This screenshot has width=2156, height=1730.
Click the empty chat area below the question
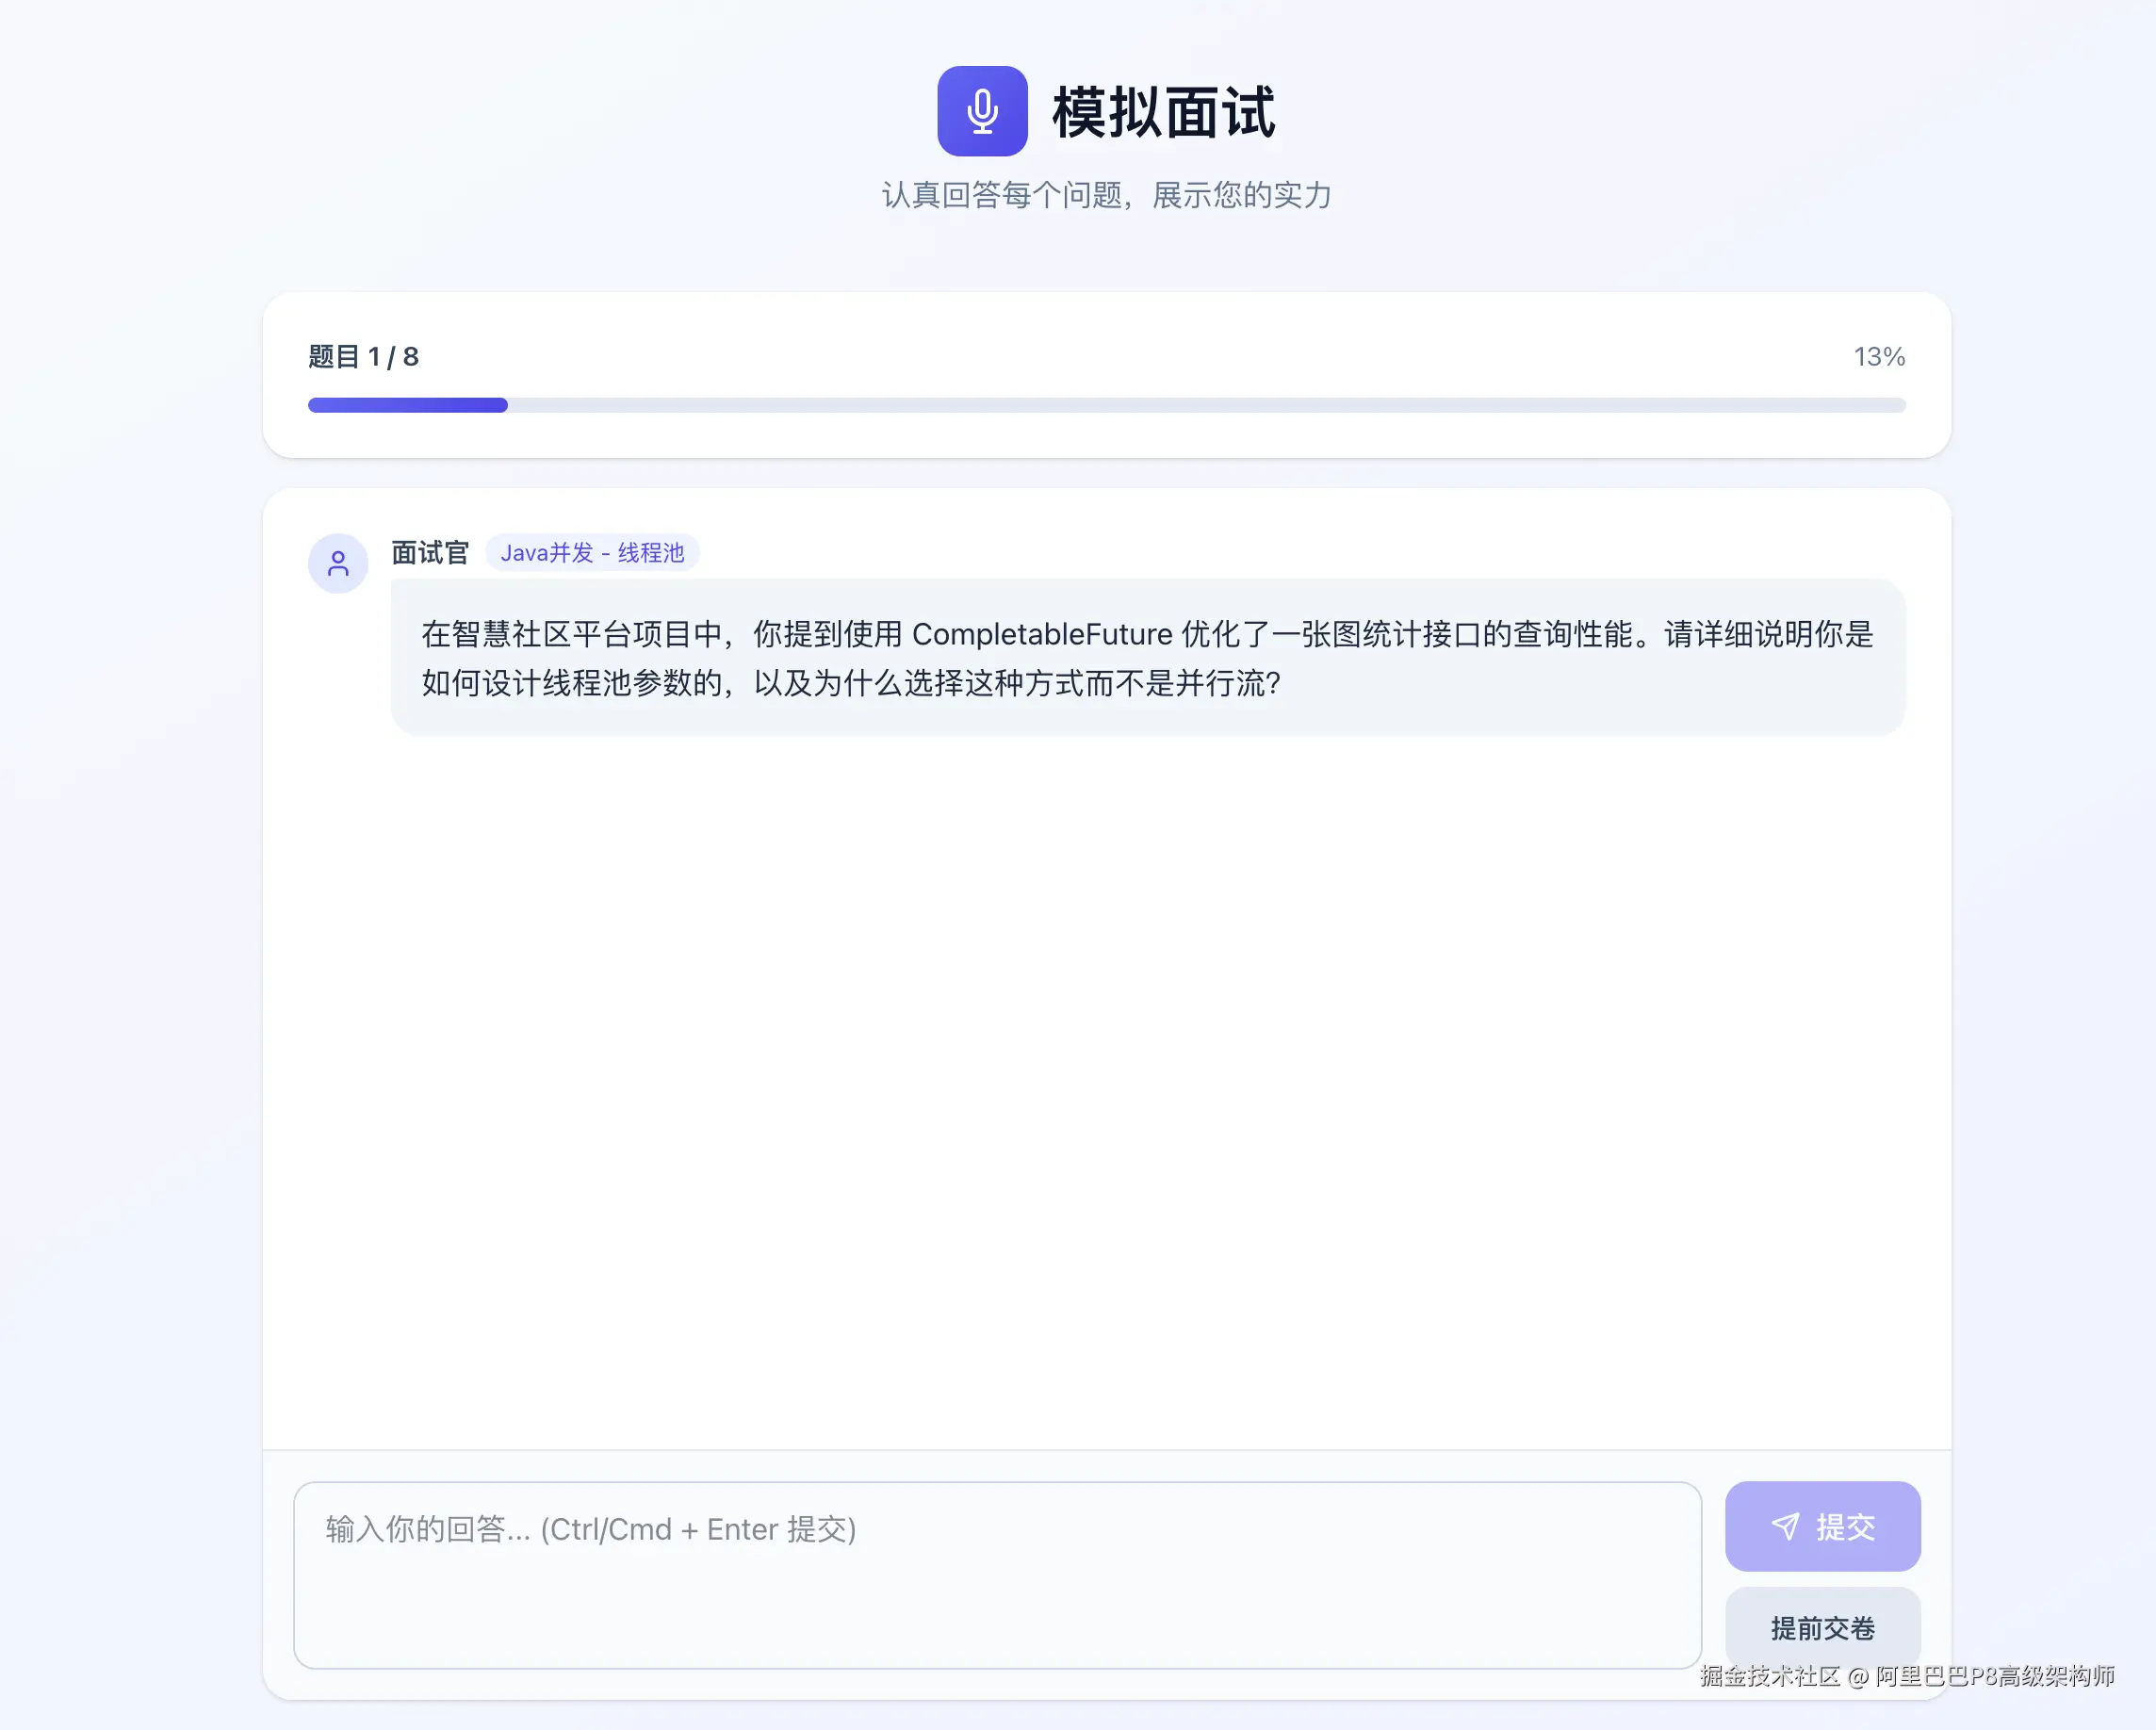1106,1090
